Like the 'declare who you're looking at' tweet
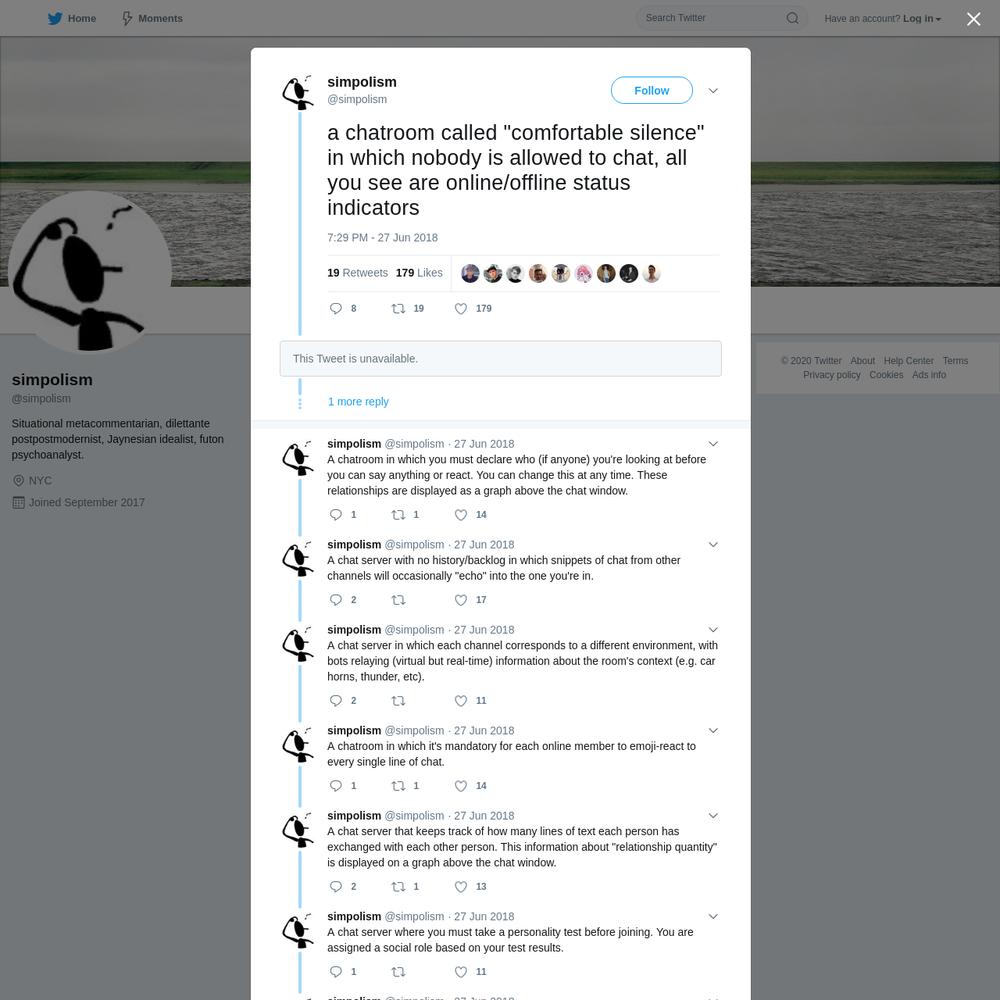 (460, 515)
